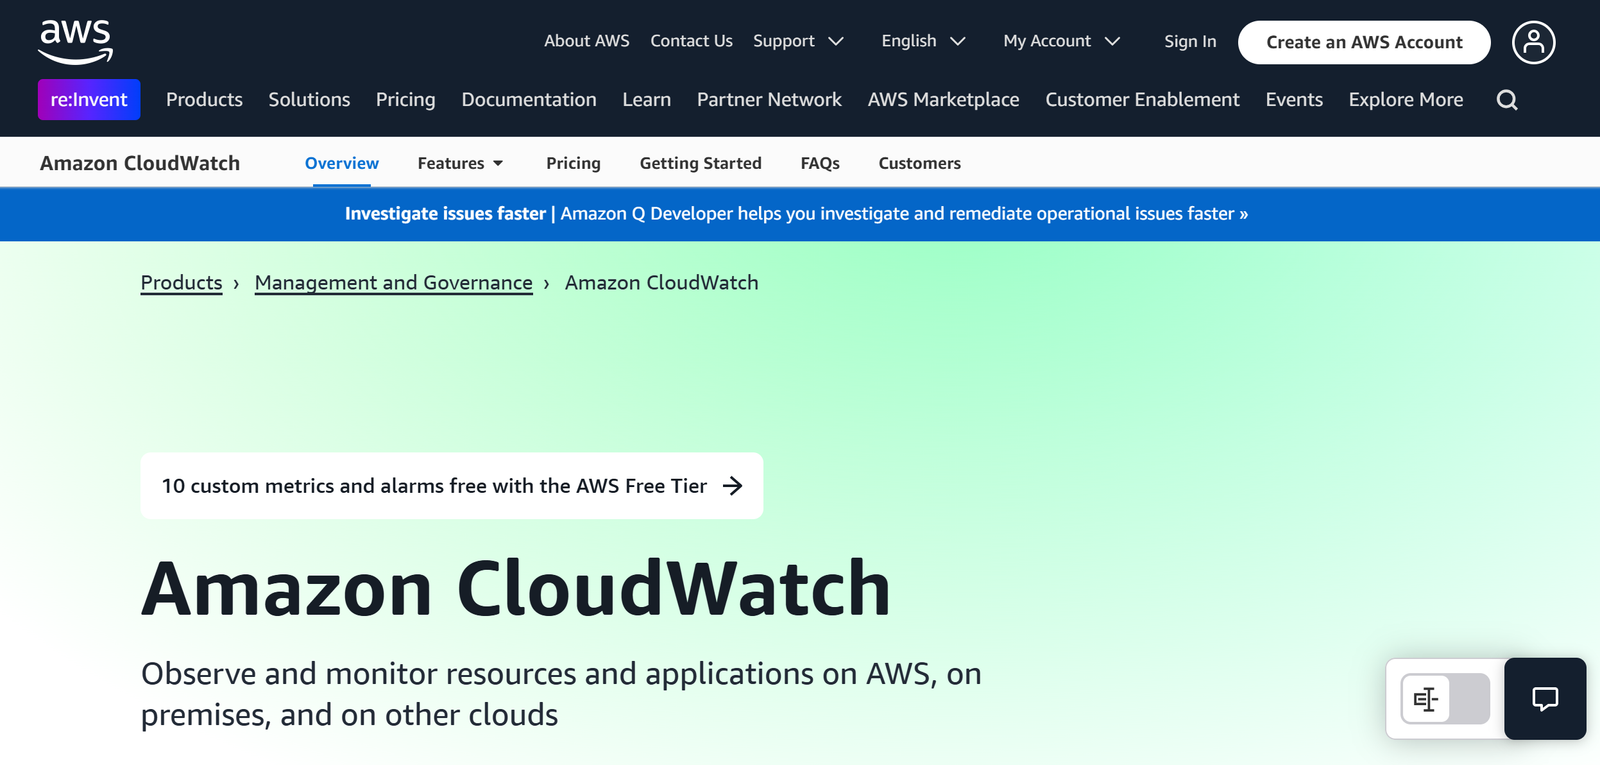
Task: Click the Amazon CloudWatch main heading
Action: [x=516, y=588]
